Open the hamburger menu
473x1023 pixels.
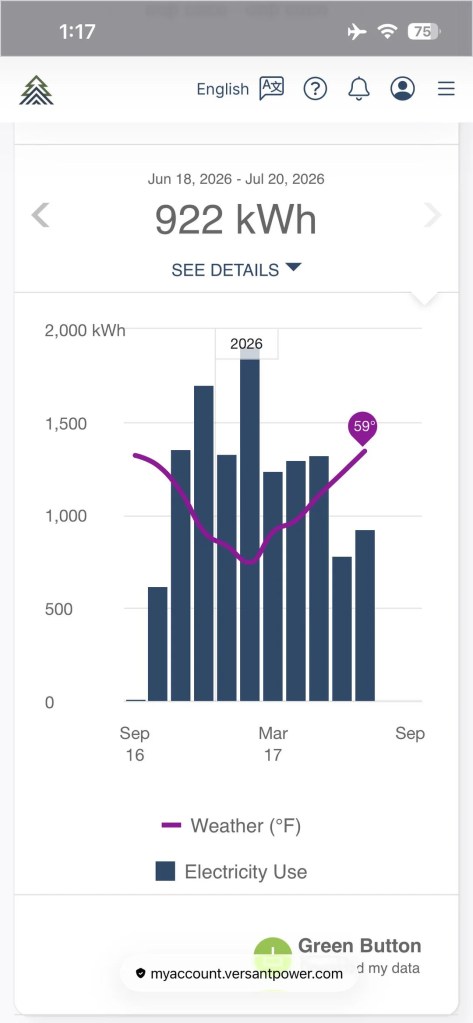[x=446, y=88]
